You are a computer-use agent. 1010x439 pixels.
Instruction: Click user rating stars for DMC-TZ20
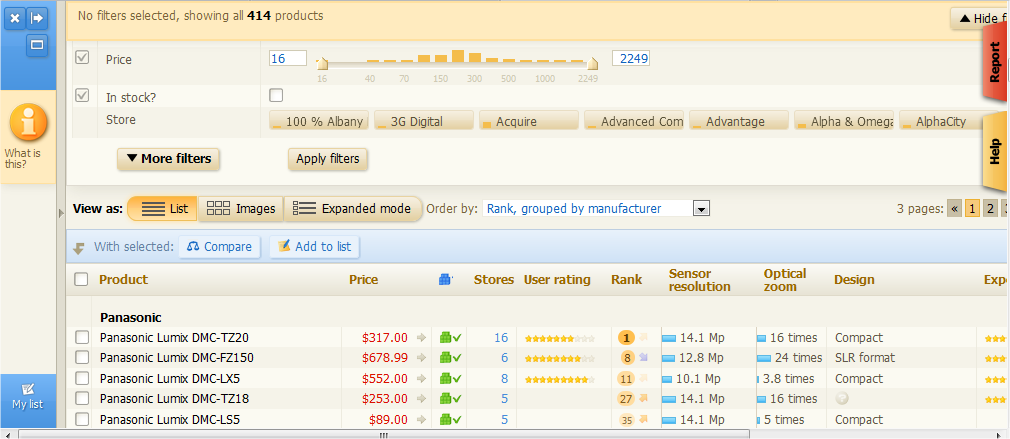click(559, 338)
